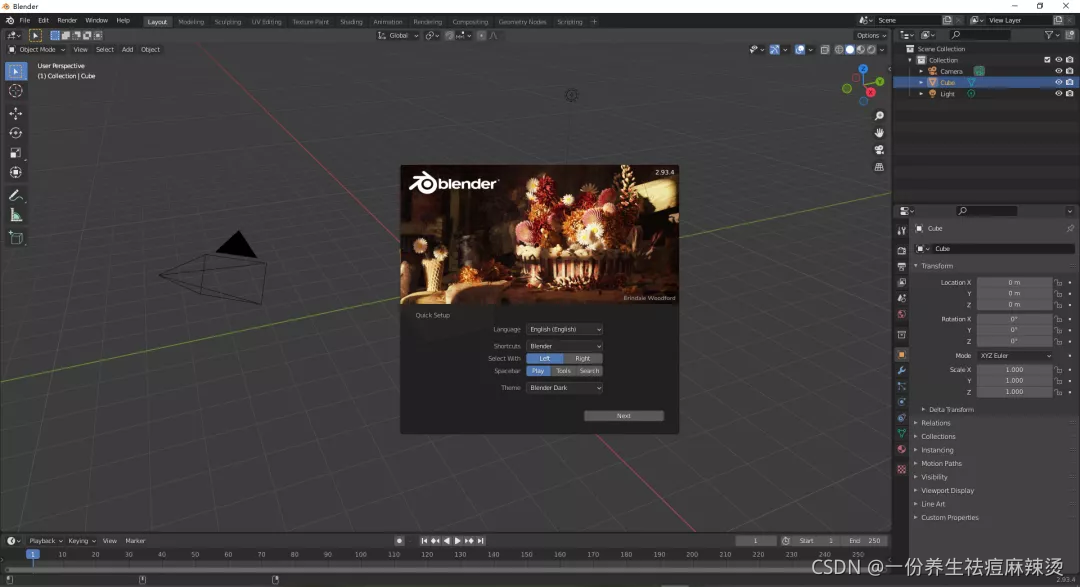Switch to the Geometry Nodes workspace tab
The width and height of the screenshot is (1080, 587).
coord(522,22)
